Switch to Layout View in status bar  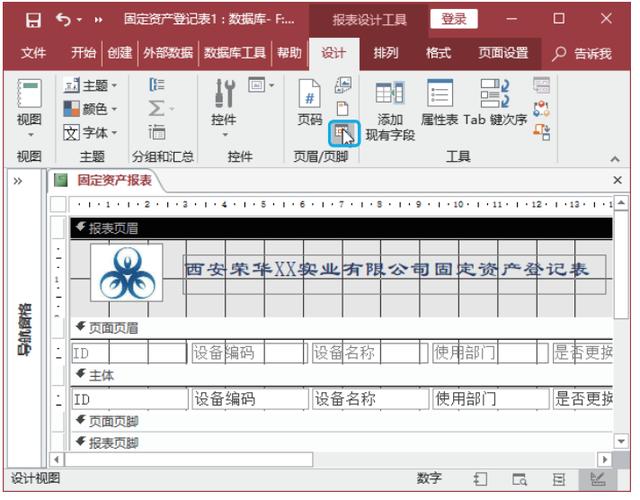pos(559,479)
